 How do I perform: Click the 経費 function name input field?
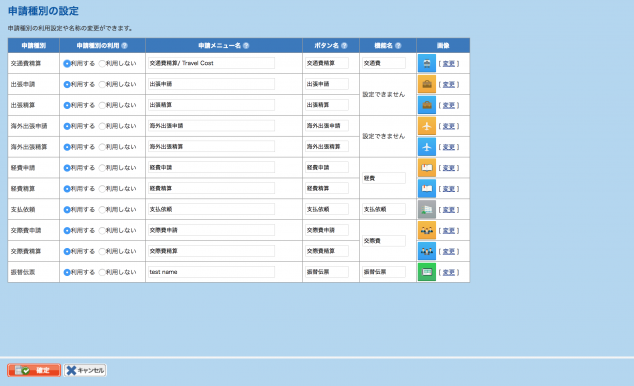point(384,178)
